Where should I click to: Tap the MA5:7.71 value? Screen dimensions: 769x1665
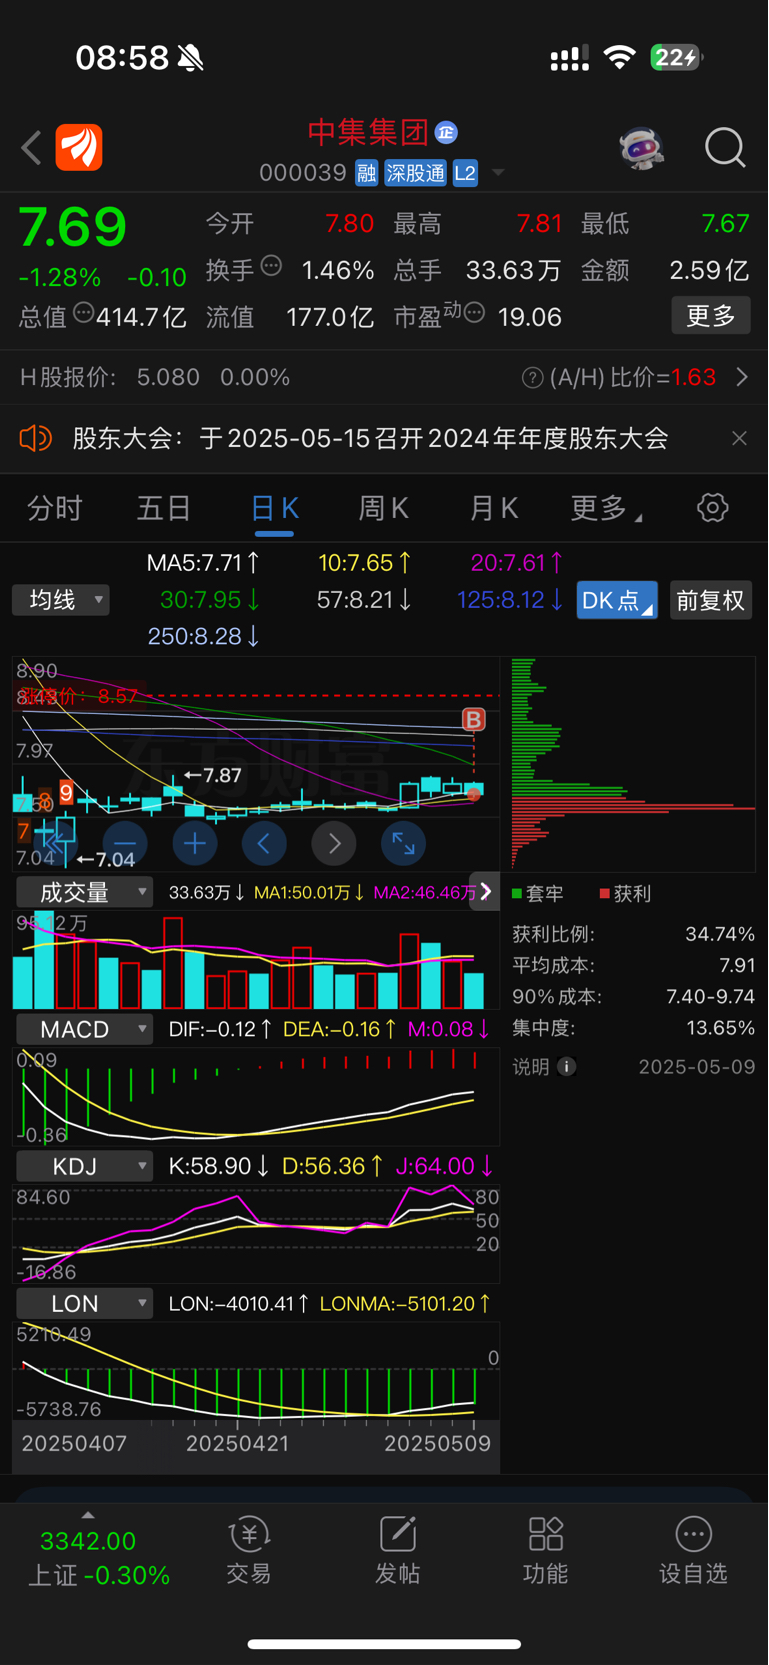(x=203, y=563)
